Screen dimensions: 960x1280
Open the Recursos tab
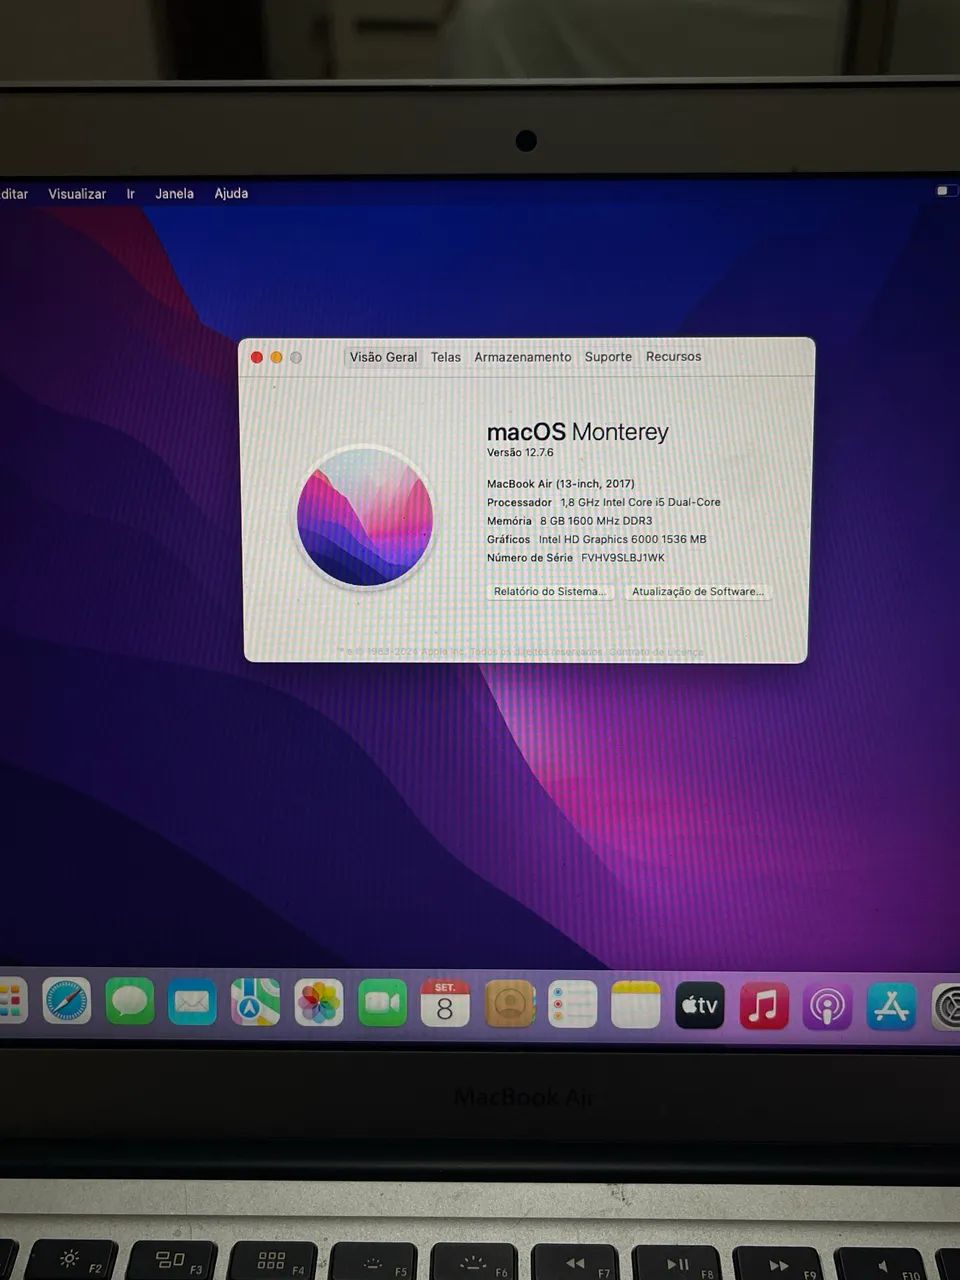673,356
